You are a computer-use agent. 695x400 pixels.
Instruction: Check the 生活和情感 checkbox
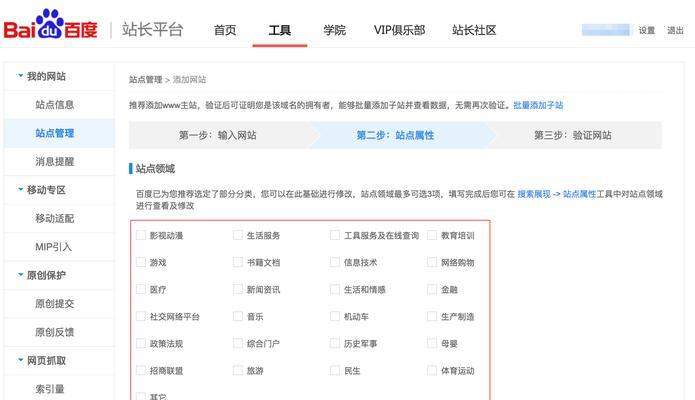335,289
